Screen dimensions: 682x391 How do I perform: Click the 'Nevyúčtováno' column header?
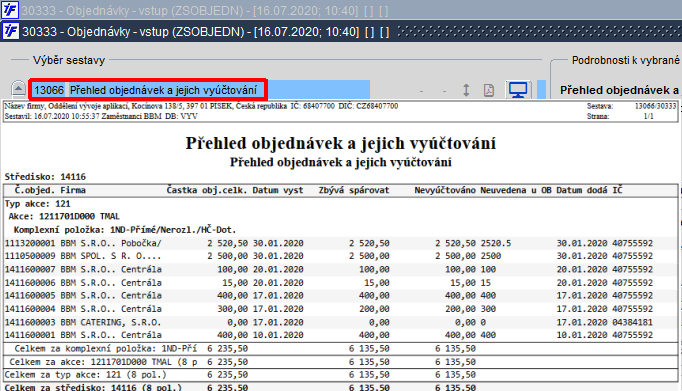(x=445, y=190)
